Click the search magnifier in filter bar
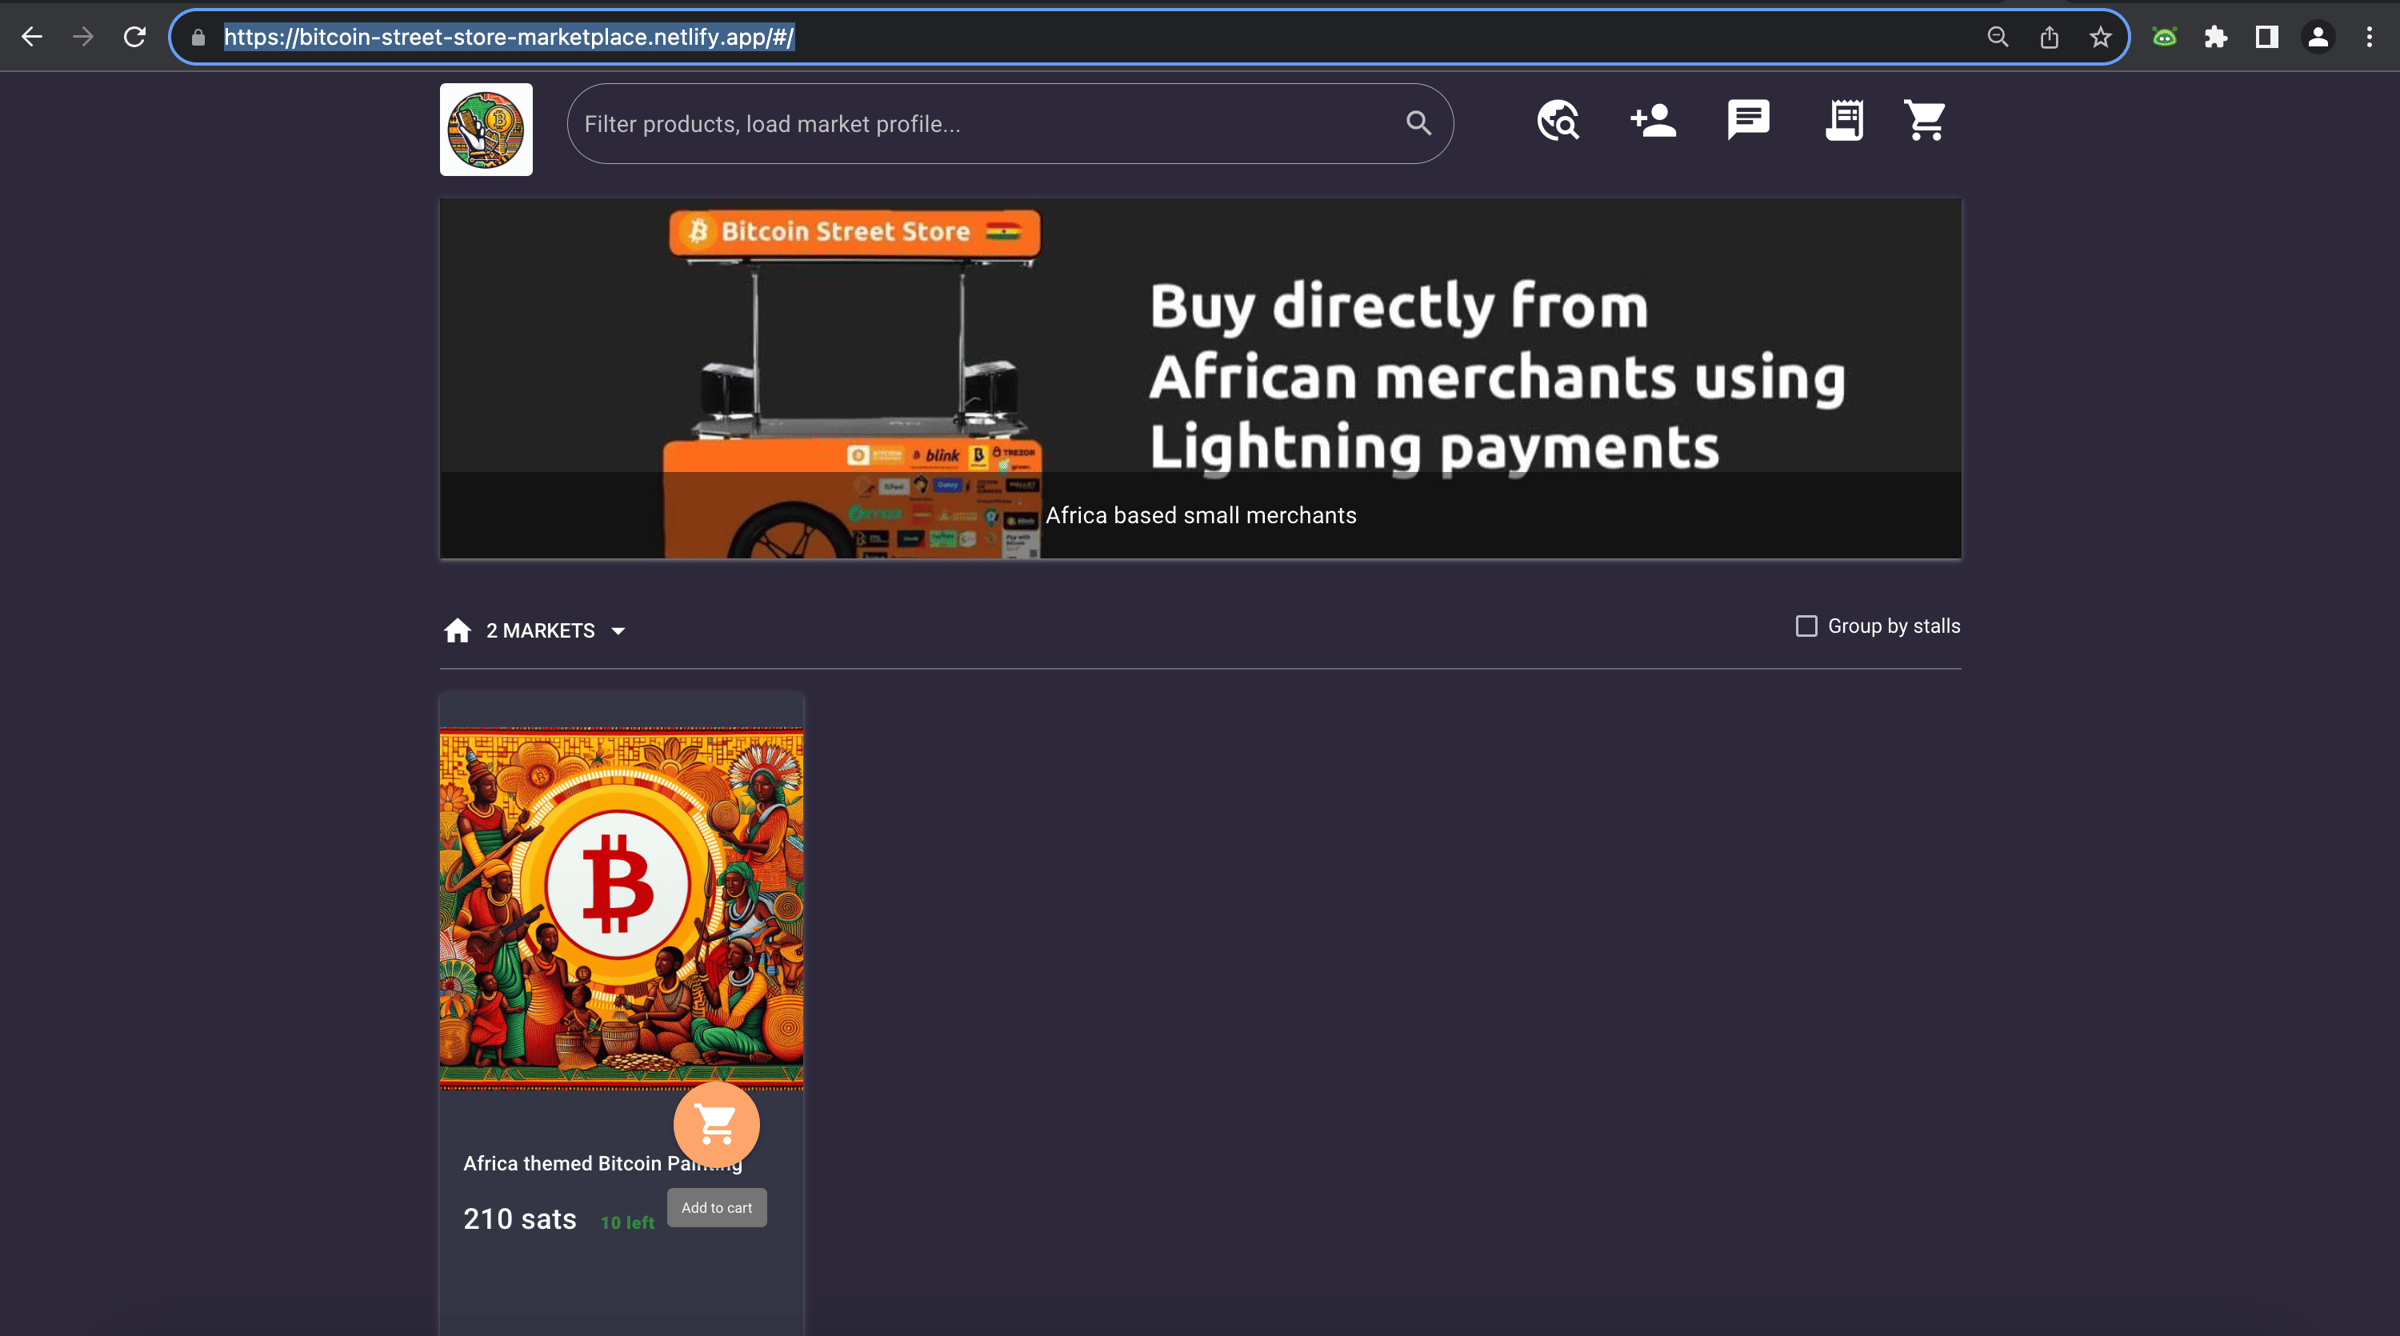The width and height of the screenshot is (2400, 1336). click(1418, 123)
